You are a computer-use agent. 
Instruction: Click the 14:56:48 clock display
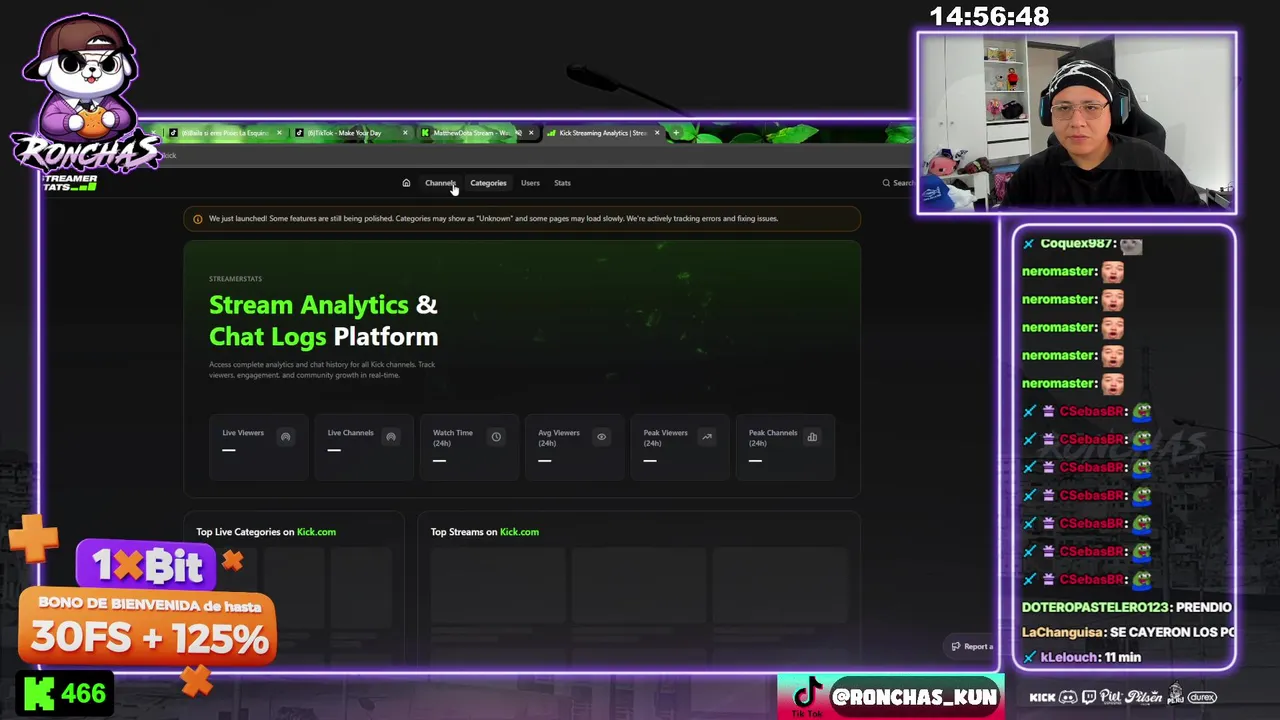[x=989, y=17]
